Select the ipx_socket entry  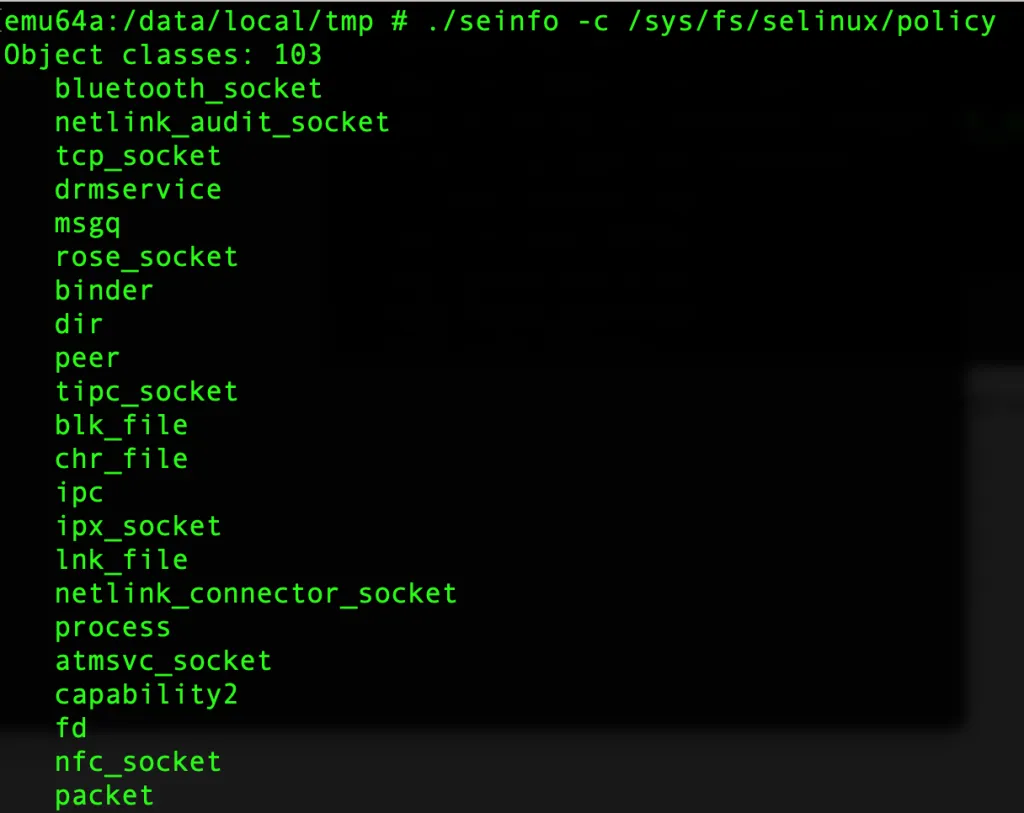tap(138, 526)
